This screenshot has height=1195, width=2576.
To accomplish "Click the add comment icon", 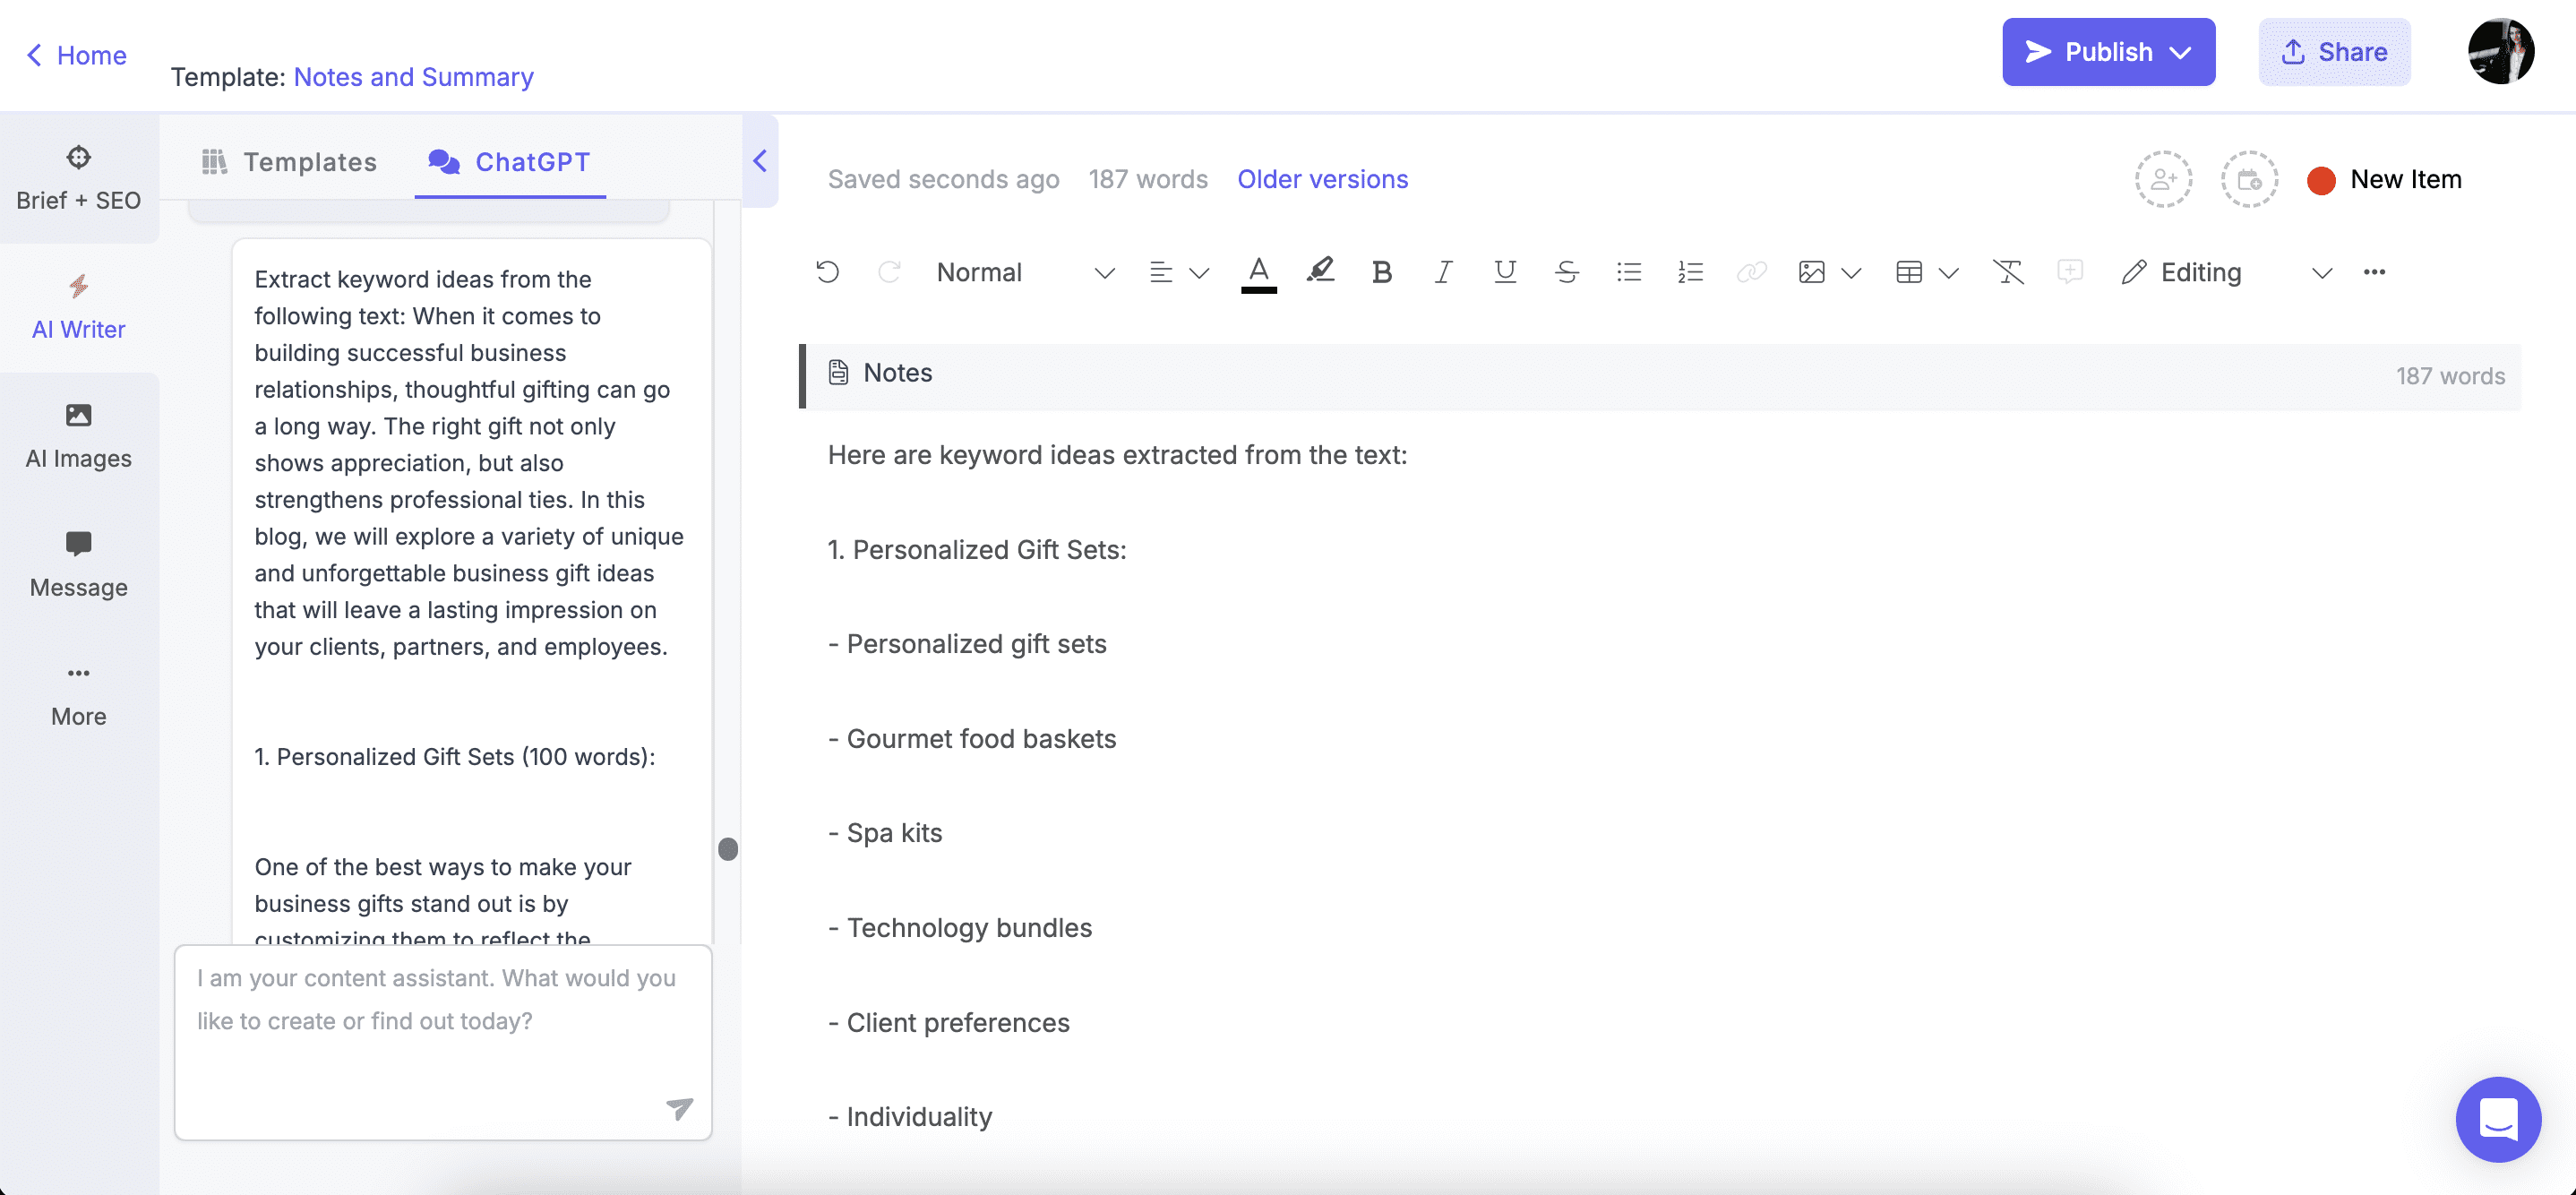I will point(2070,272).
